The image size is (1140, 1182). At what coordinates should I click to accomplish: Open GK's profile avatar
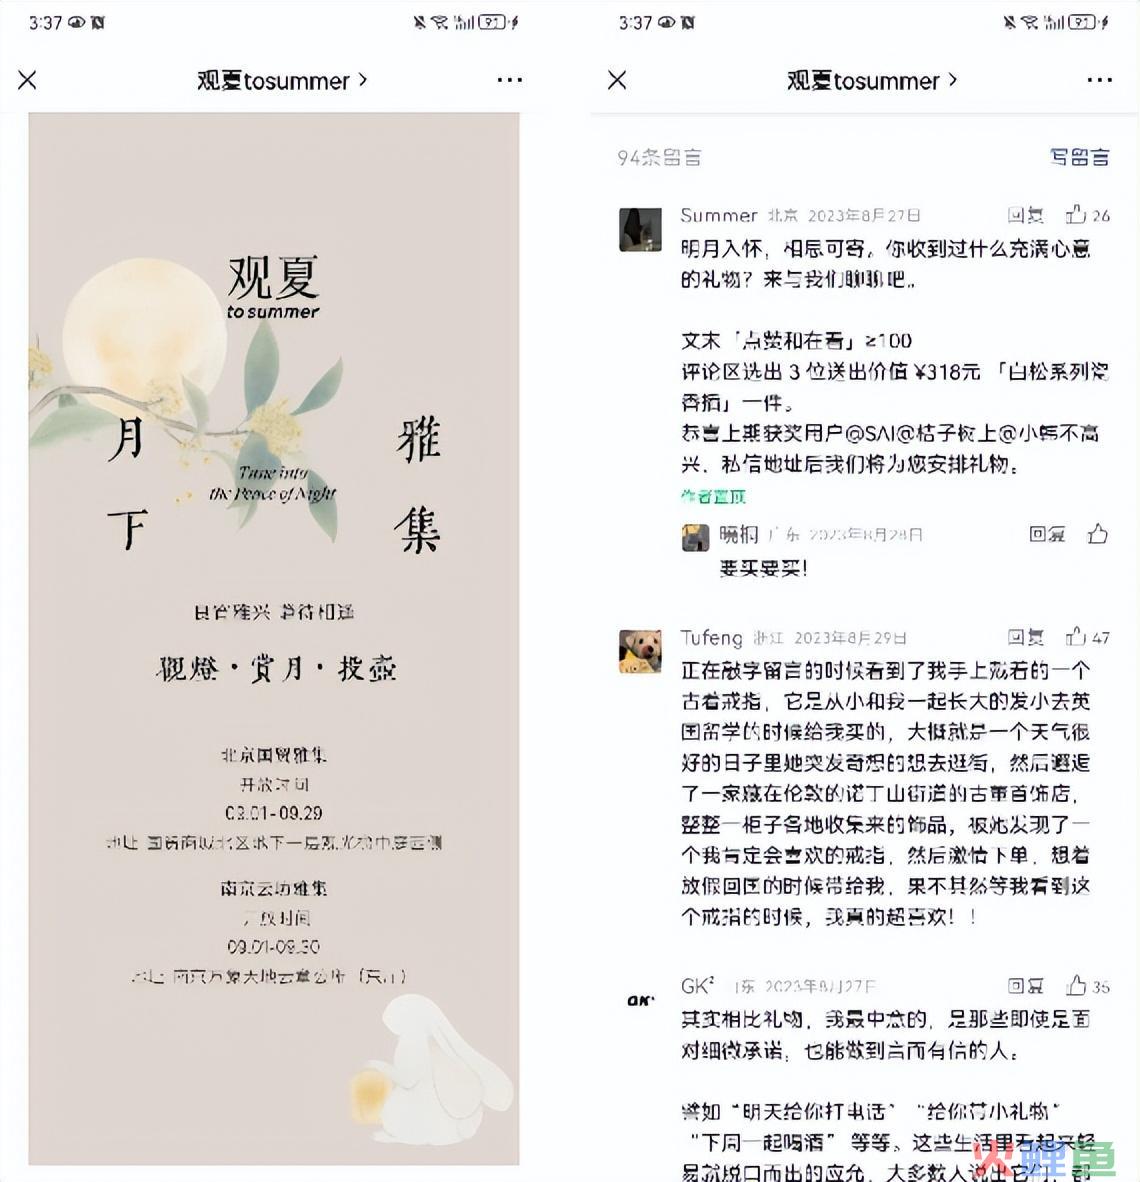point(640,1000)
